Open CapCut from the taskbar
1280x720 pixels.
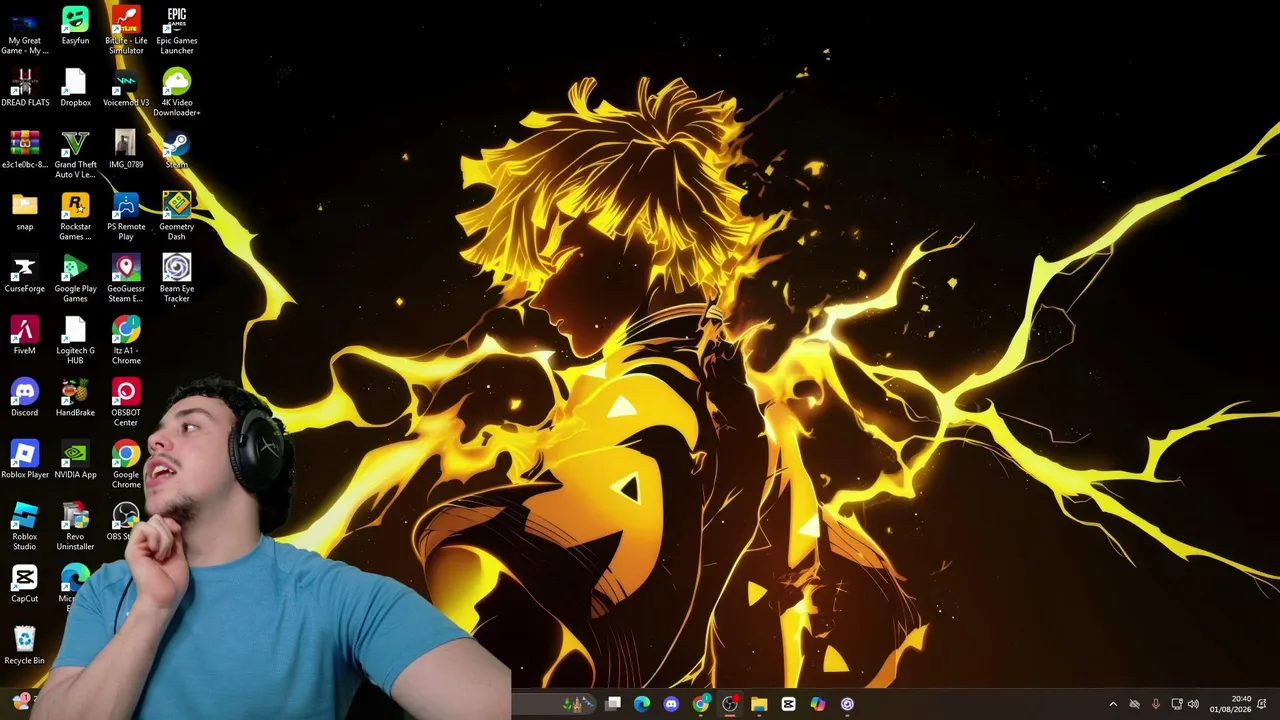[789, 704]
